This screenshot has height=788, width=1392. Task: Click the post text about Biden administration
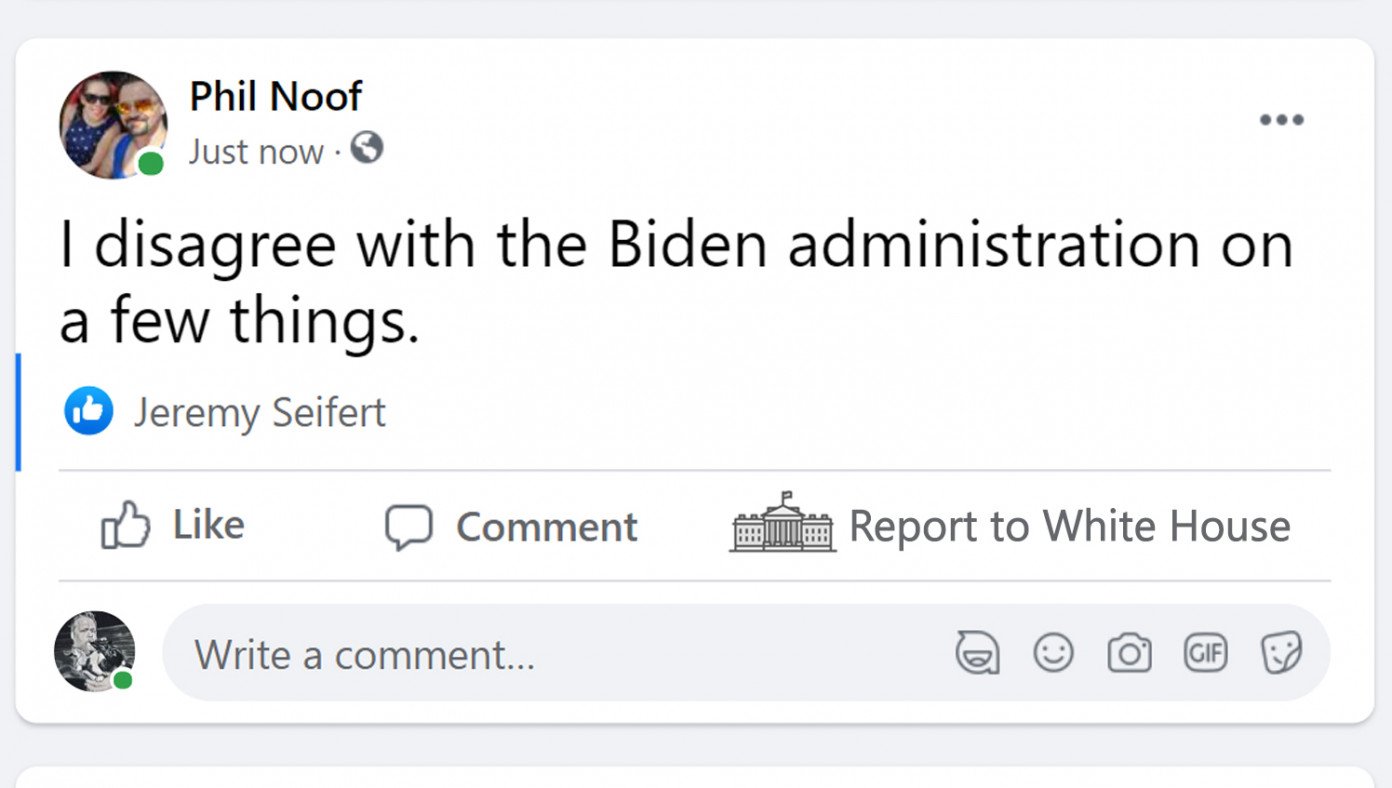676,283
